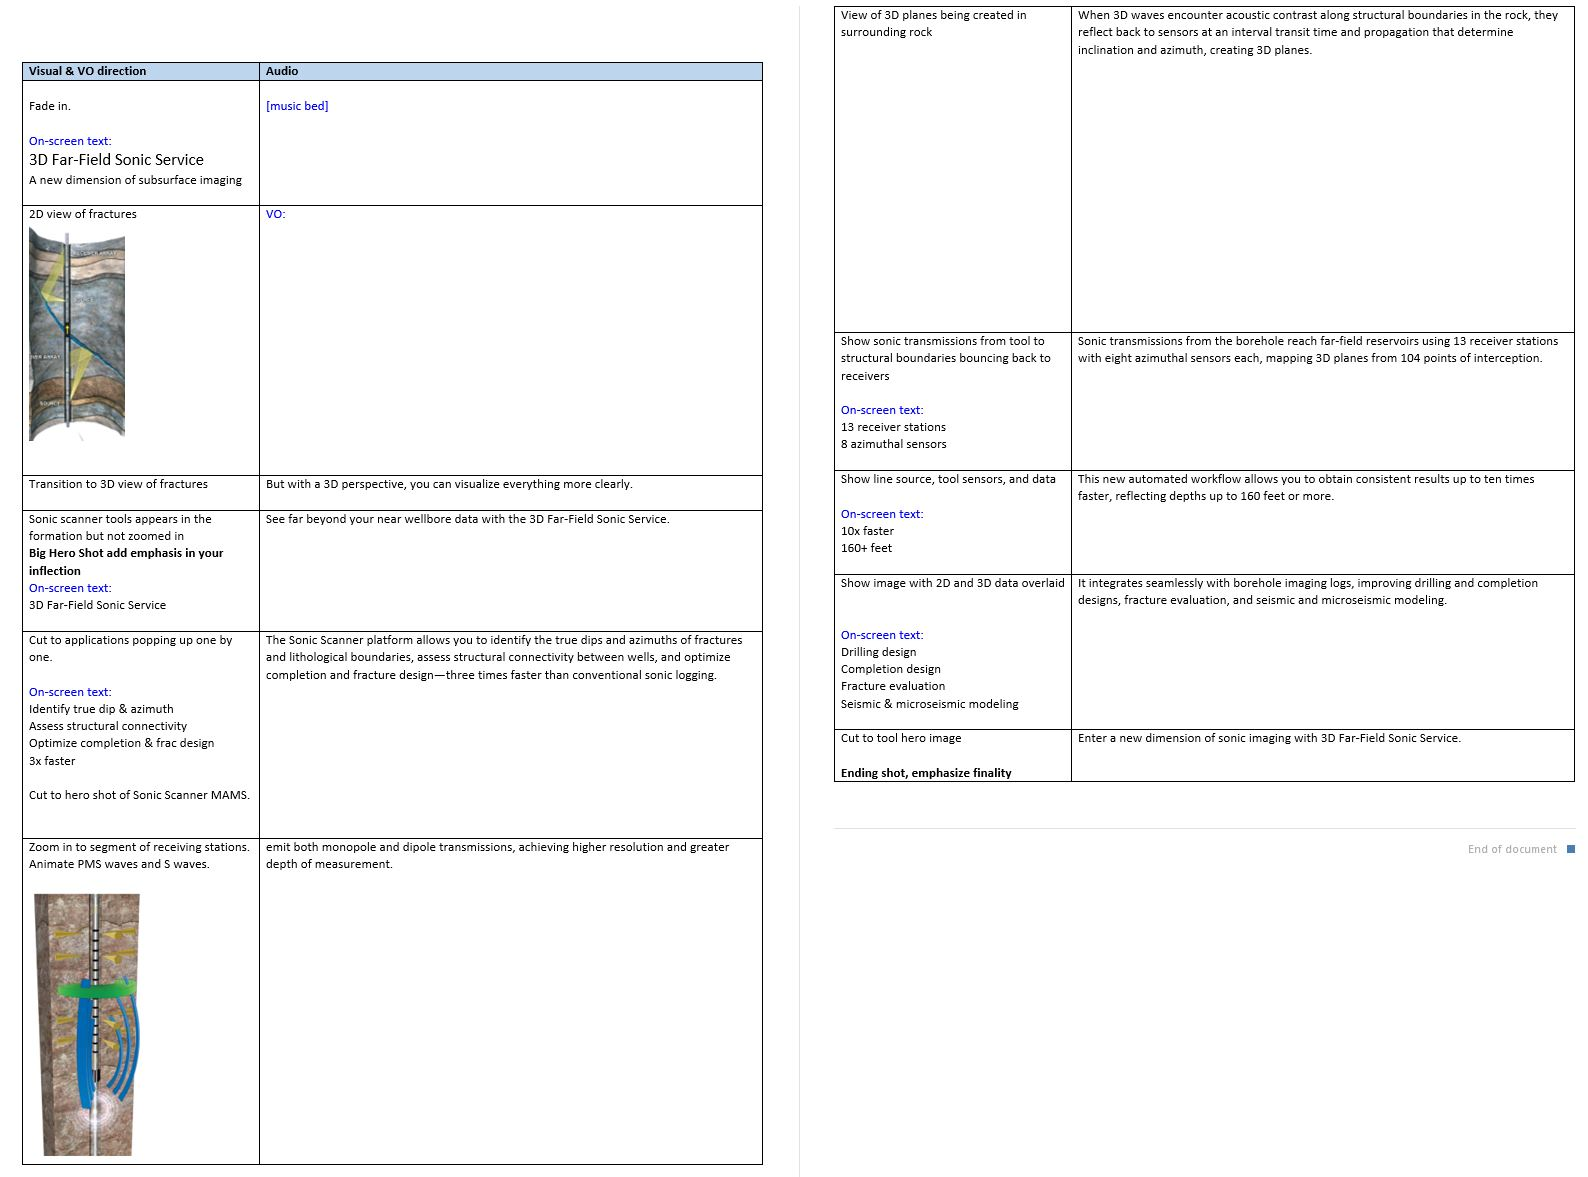The width and height of the screenshot is (1588, 1177).
Task: Click the 'Ending shot, emphasize finality' bold text
Action: (x=926, y=773)
